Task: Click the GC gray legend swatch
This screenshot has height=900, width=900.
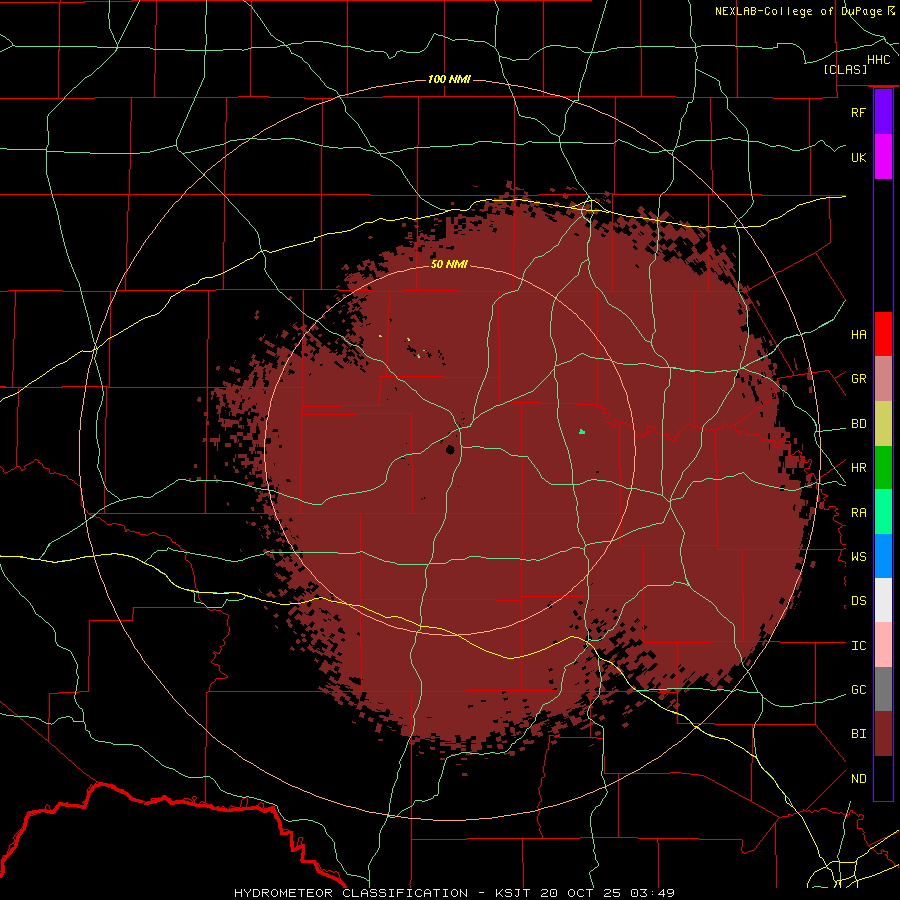Action: pos(883,689)
